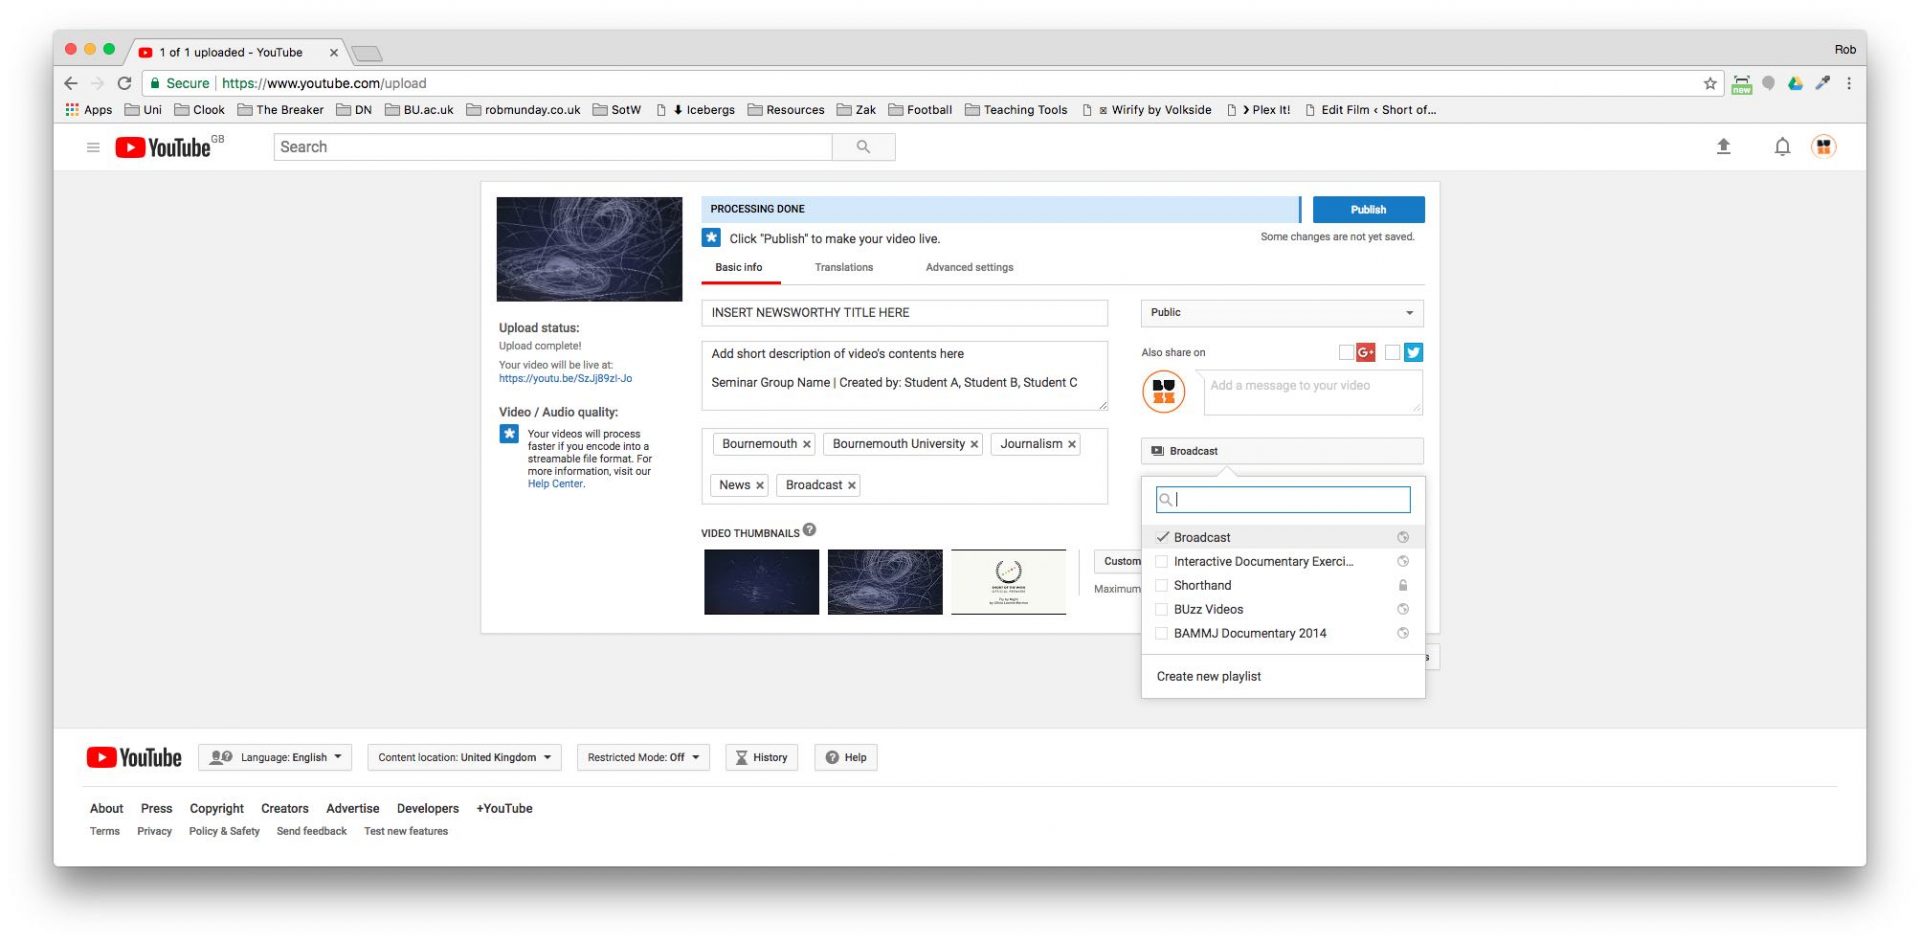
Task: Remove the Journalism tag
Action: [x=1071, y=444]
